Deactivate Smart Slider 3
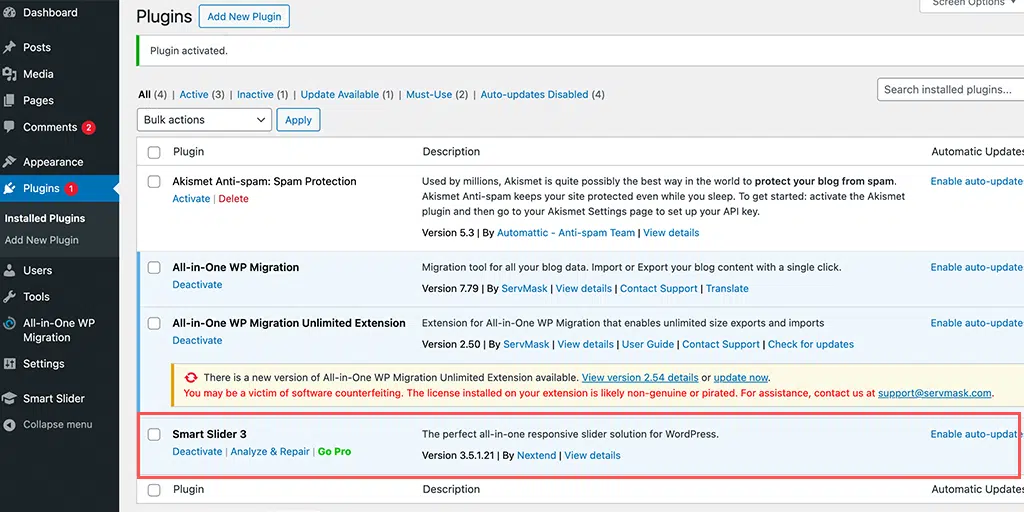This screenshot has width=1024, height=512. tap(197, 451)
